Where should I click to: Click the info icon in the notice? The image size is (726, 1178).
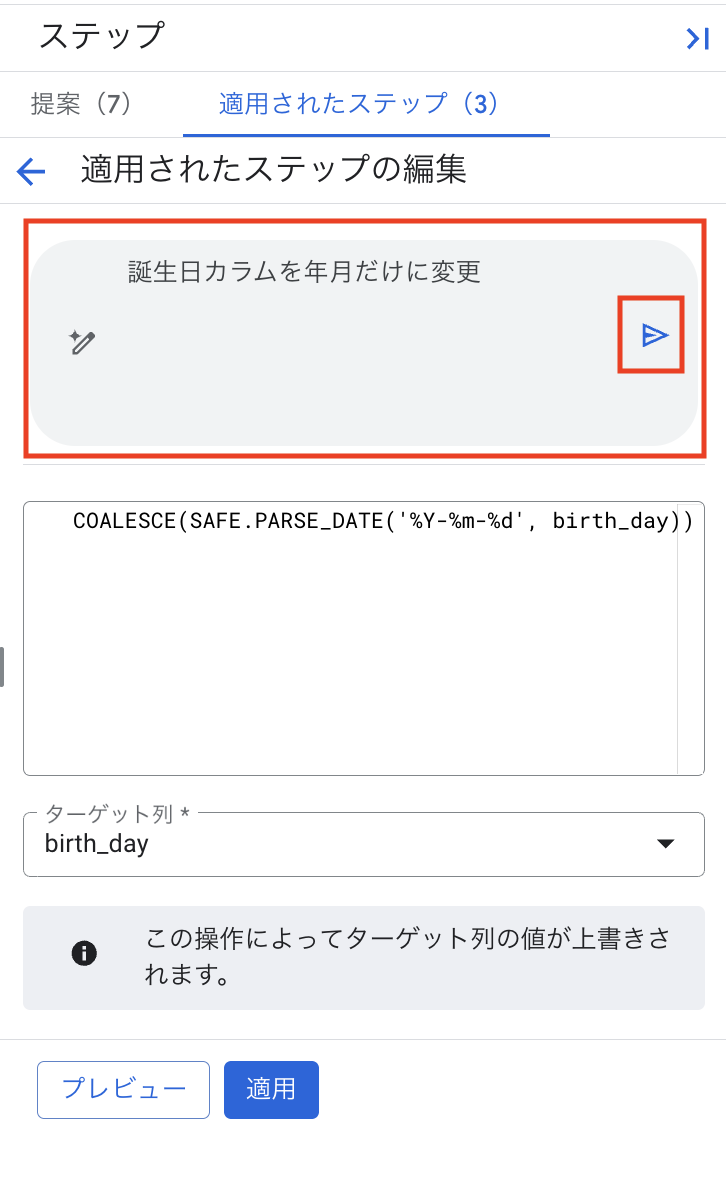(x=85, y=954)
